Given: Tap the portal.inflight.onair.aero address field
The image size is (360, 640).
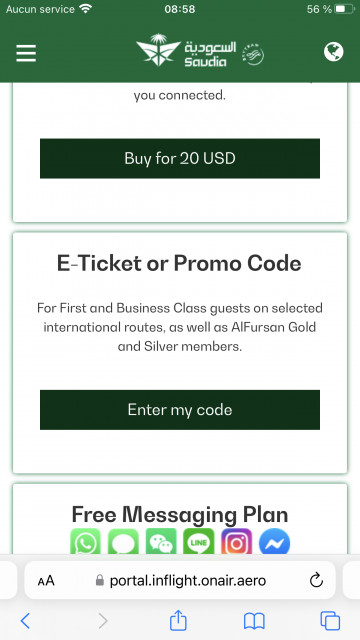Looking at the screenshot, I should (x=180, y=580).
